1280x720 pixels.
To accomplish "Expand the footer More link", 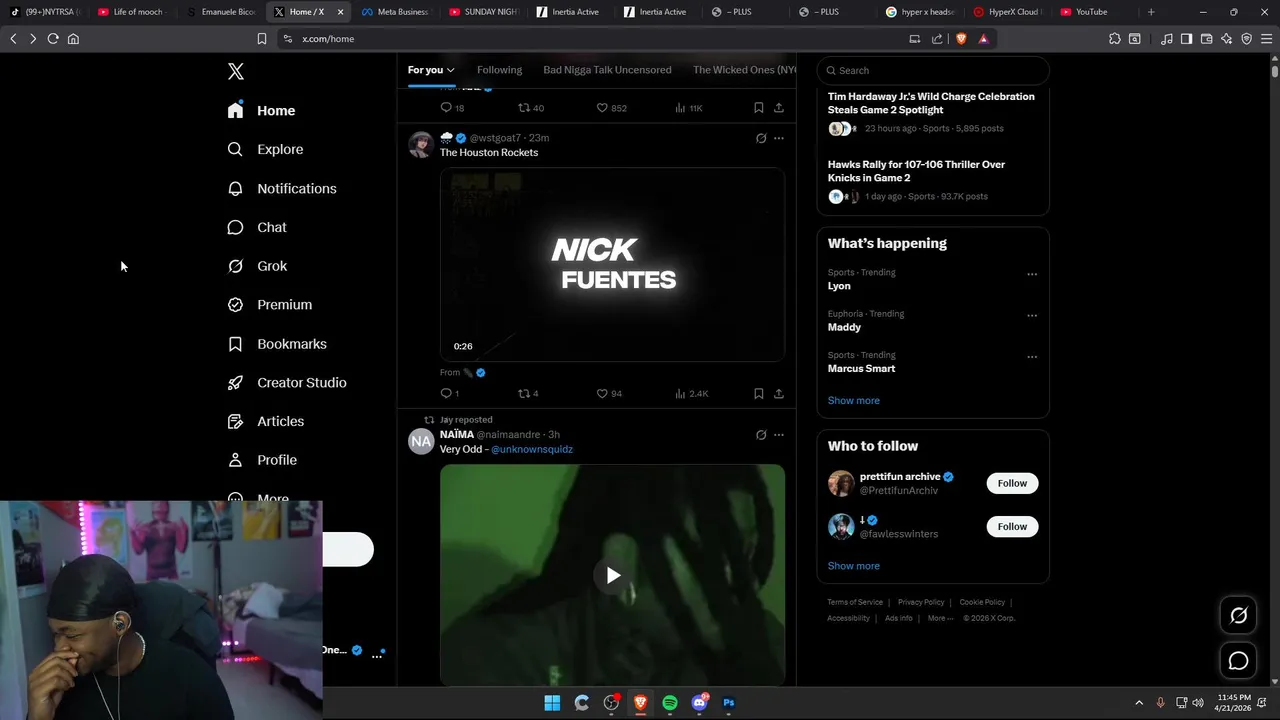I will pyautogui.click(x=940, y=618).
